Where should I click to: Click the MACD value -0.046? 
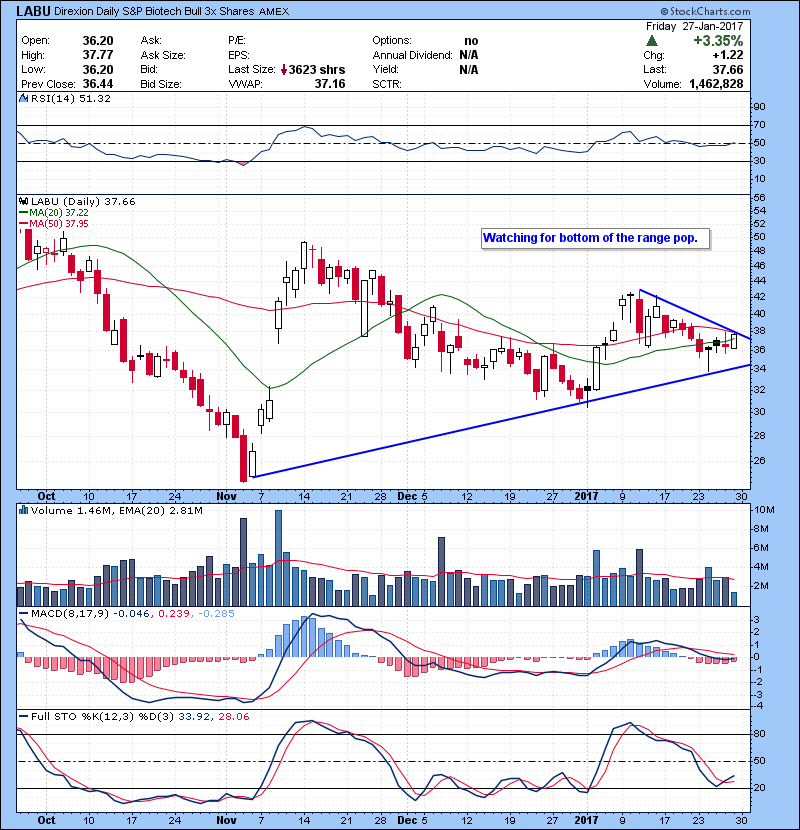point(132,614)
